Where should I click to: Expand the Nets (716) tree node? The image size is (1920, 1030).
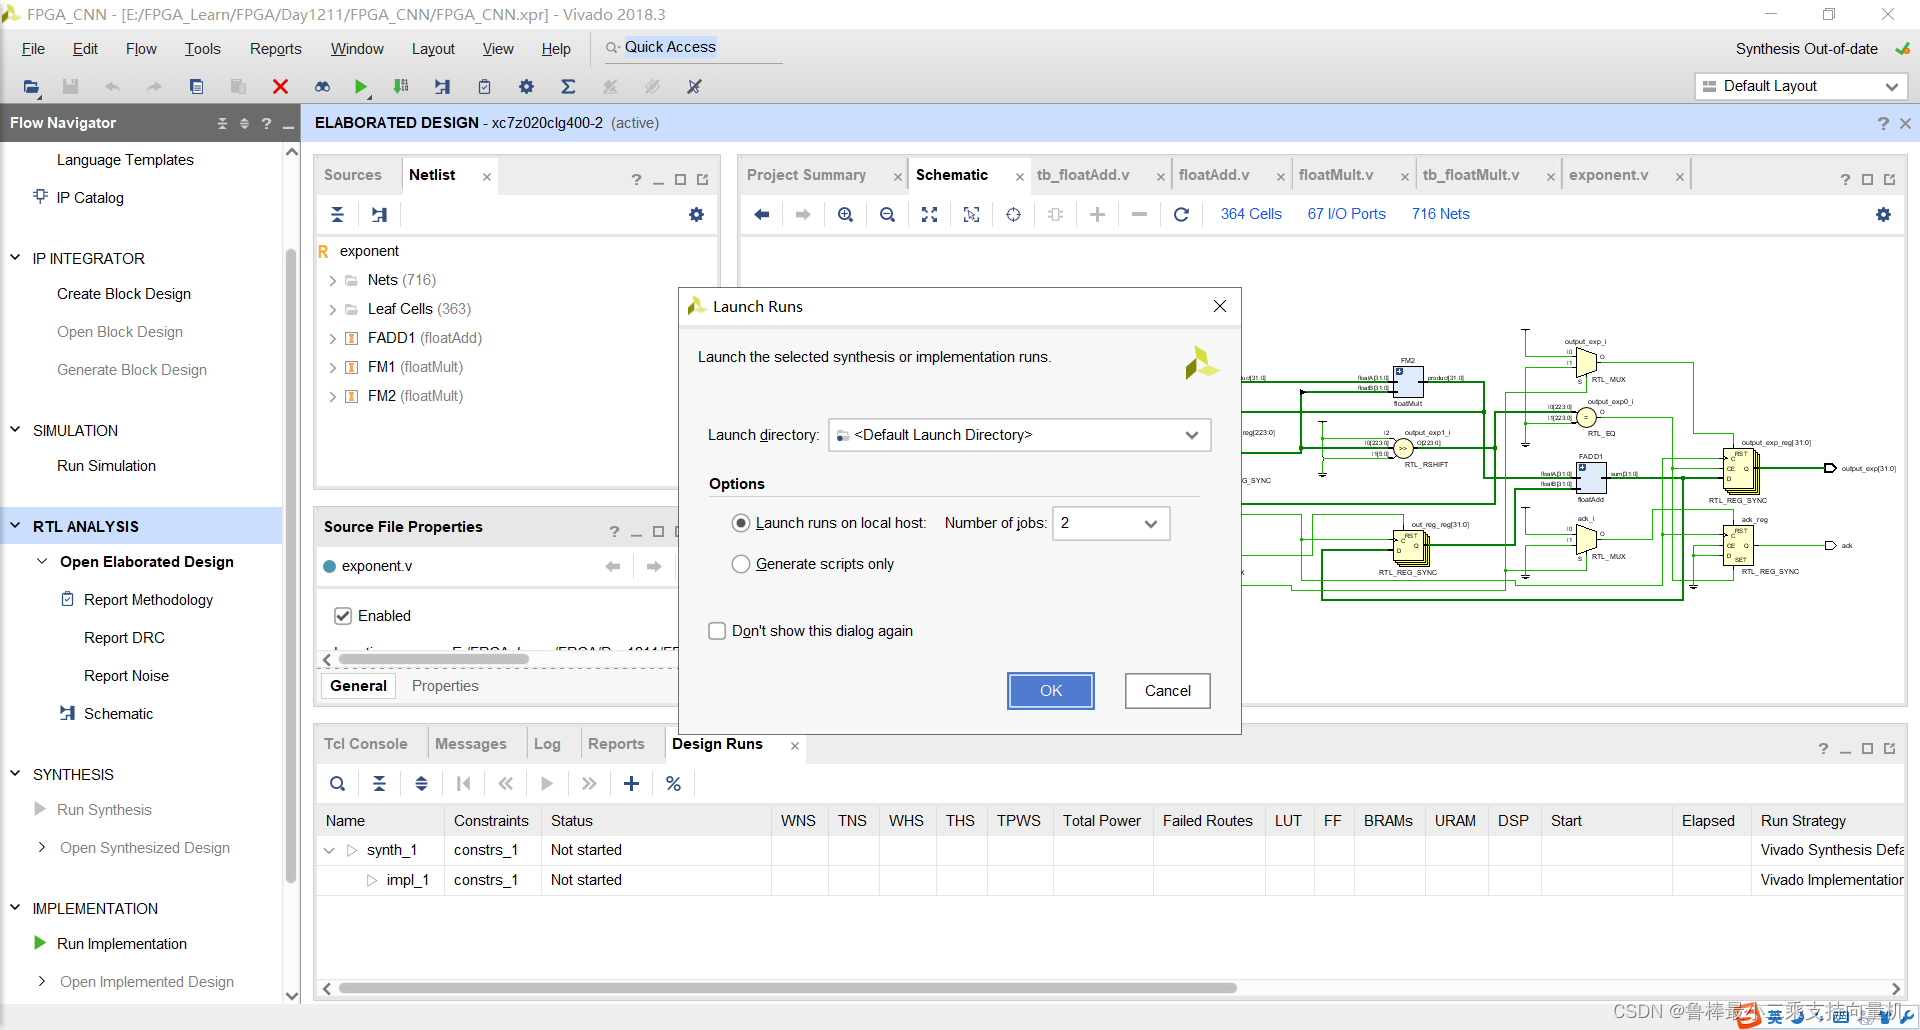click(x=333, y=281)
